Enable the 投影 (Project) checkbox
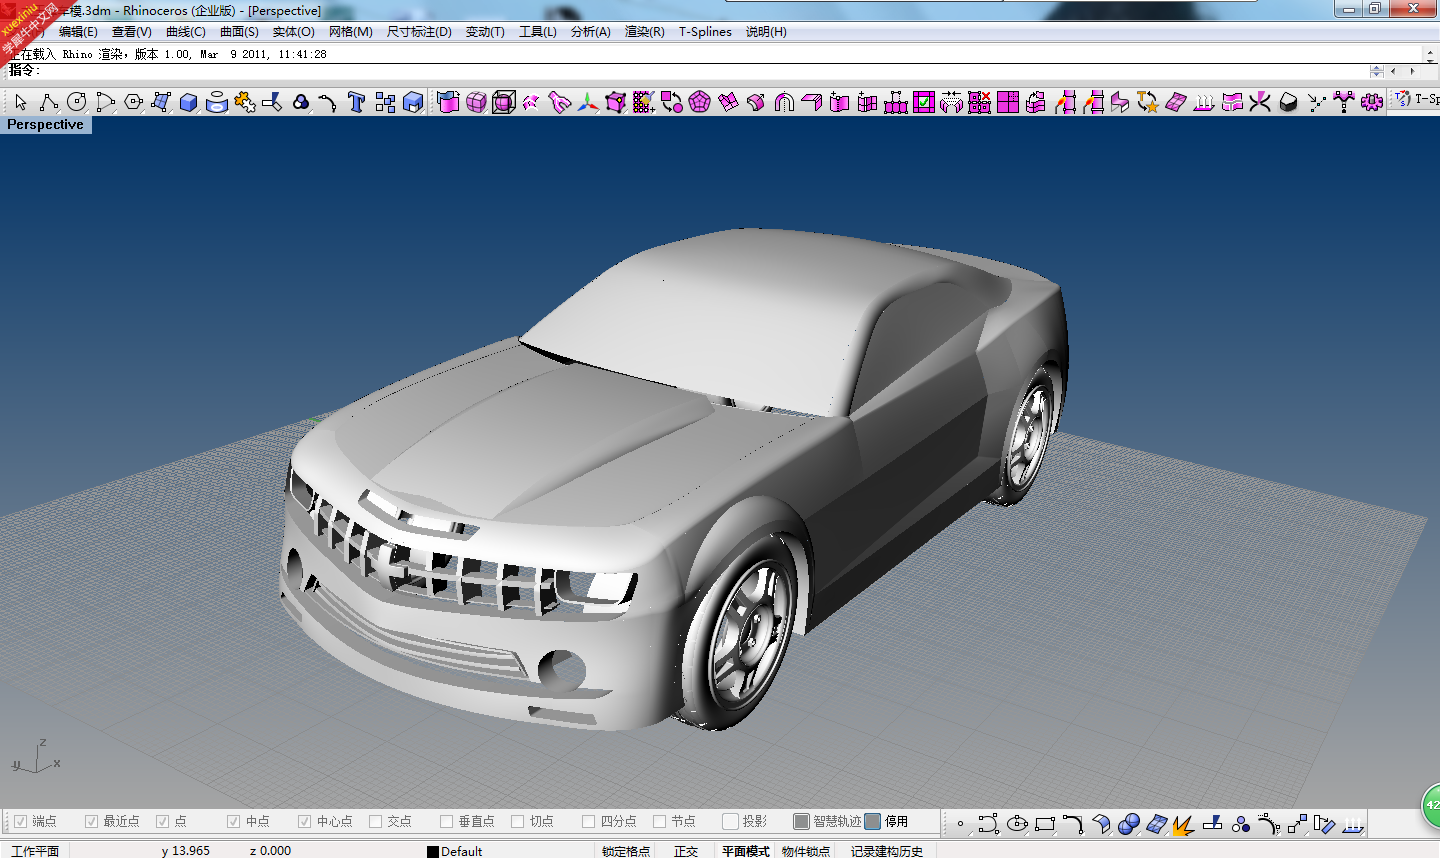This screenshot has width=1440, height=858. point(730,821)
